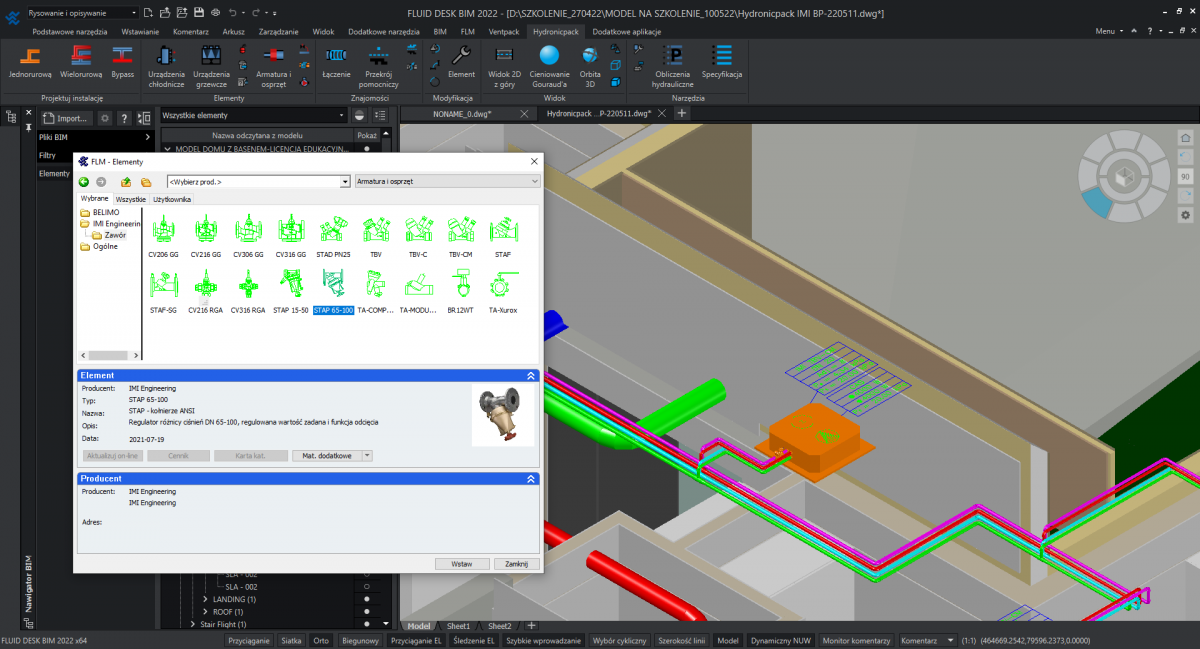This screenshot has height=649, width=1200.
Task: Click the green back arrow in FLM dialog
Action: (84, 182)
